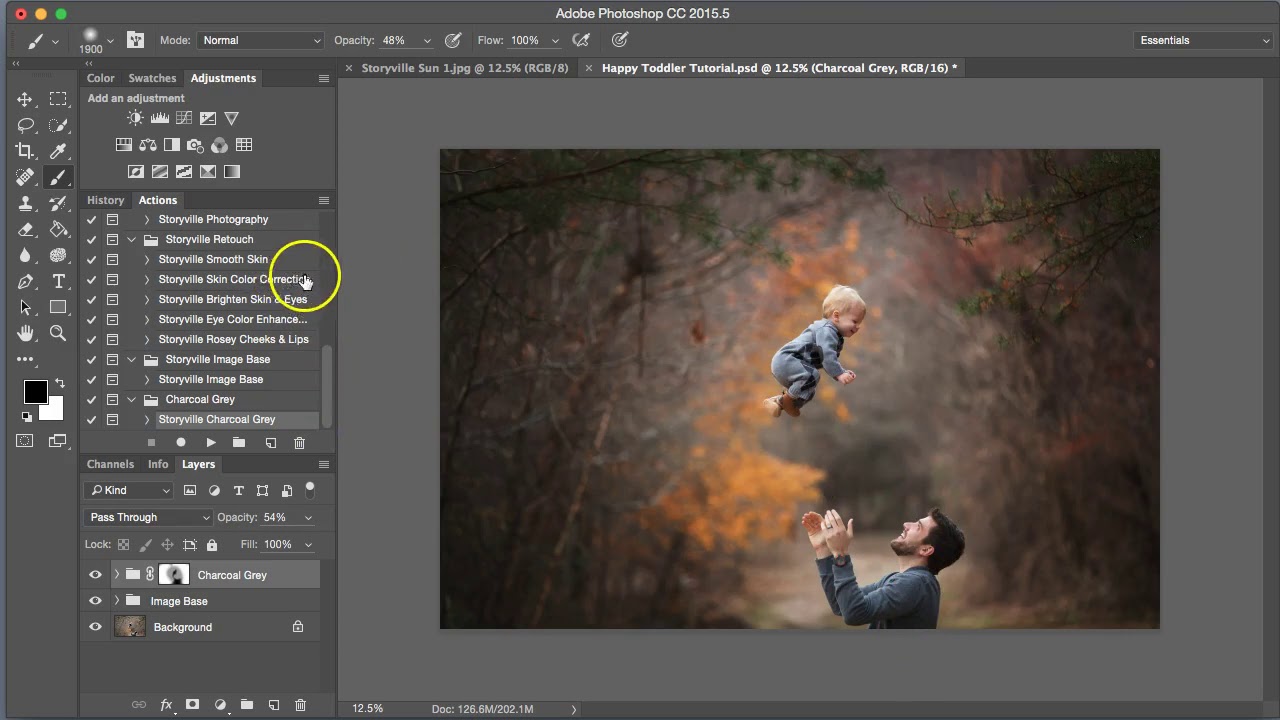The width and height of the screenshot is (1280, 720).
Task: Click the black foreground color swatch
Action: coord(35,392)
